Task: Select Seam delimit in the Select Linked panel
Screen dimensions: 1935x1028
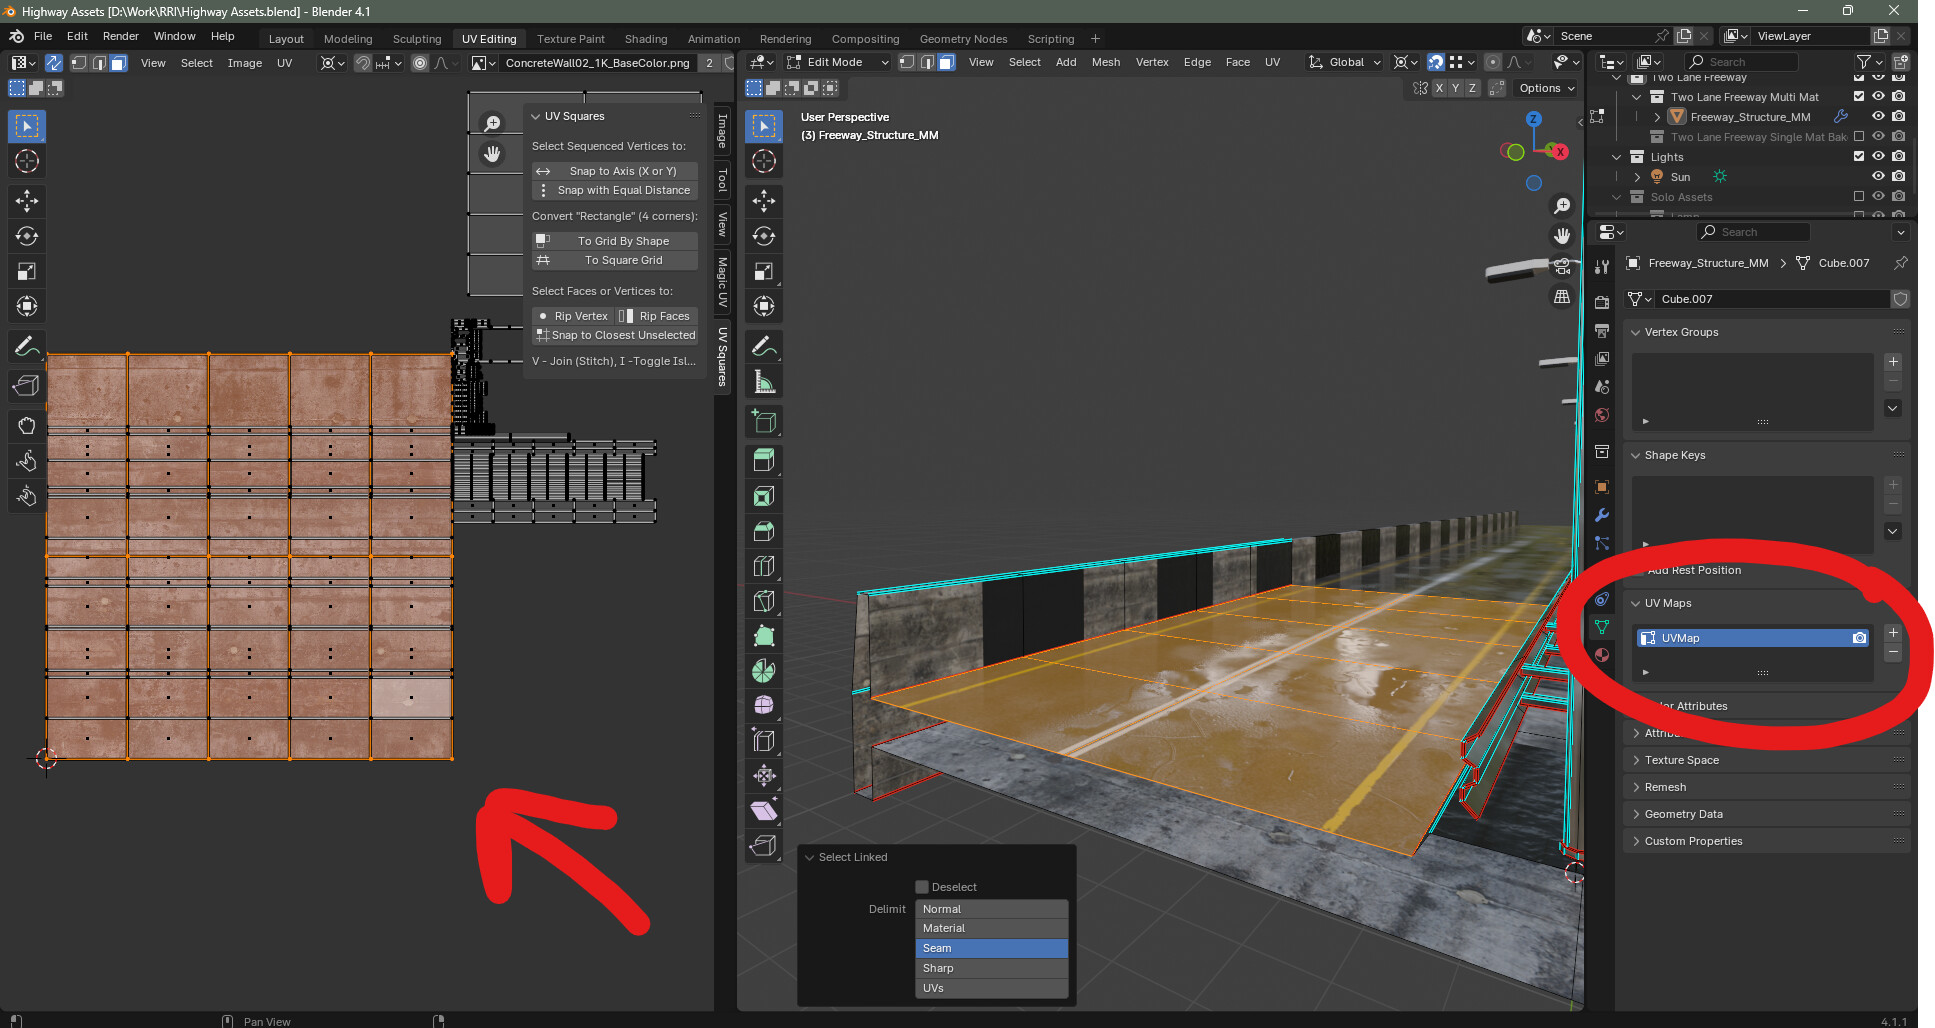Action: point(991,947)
